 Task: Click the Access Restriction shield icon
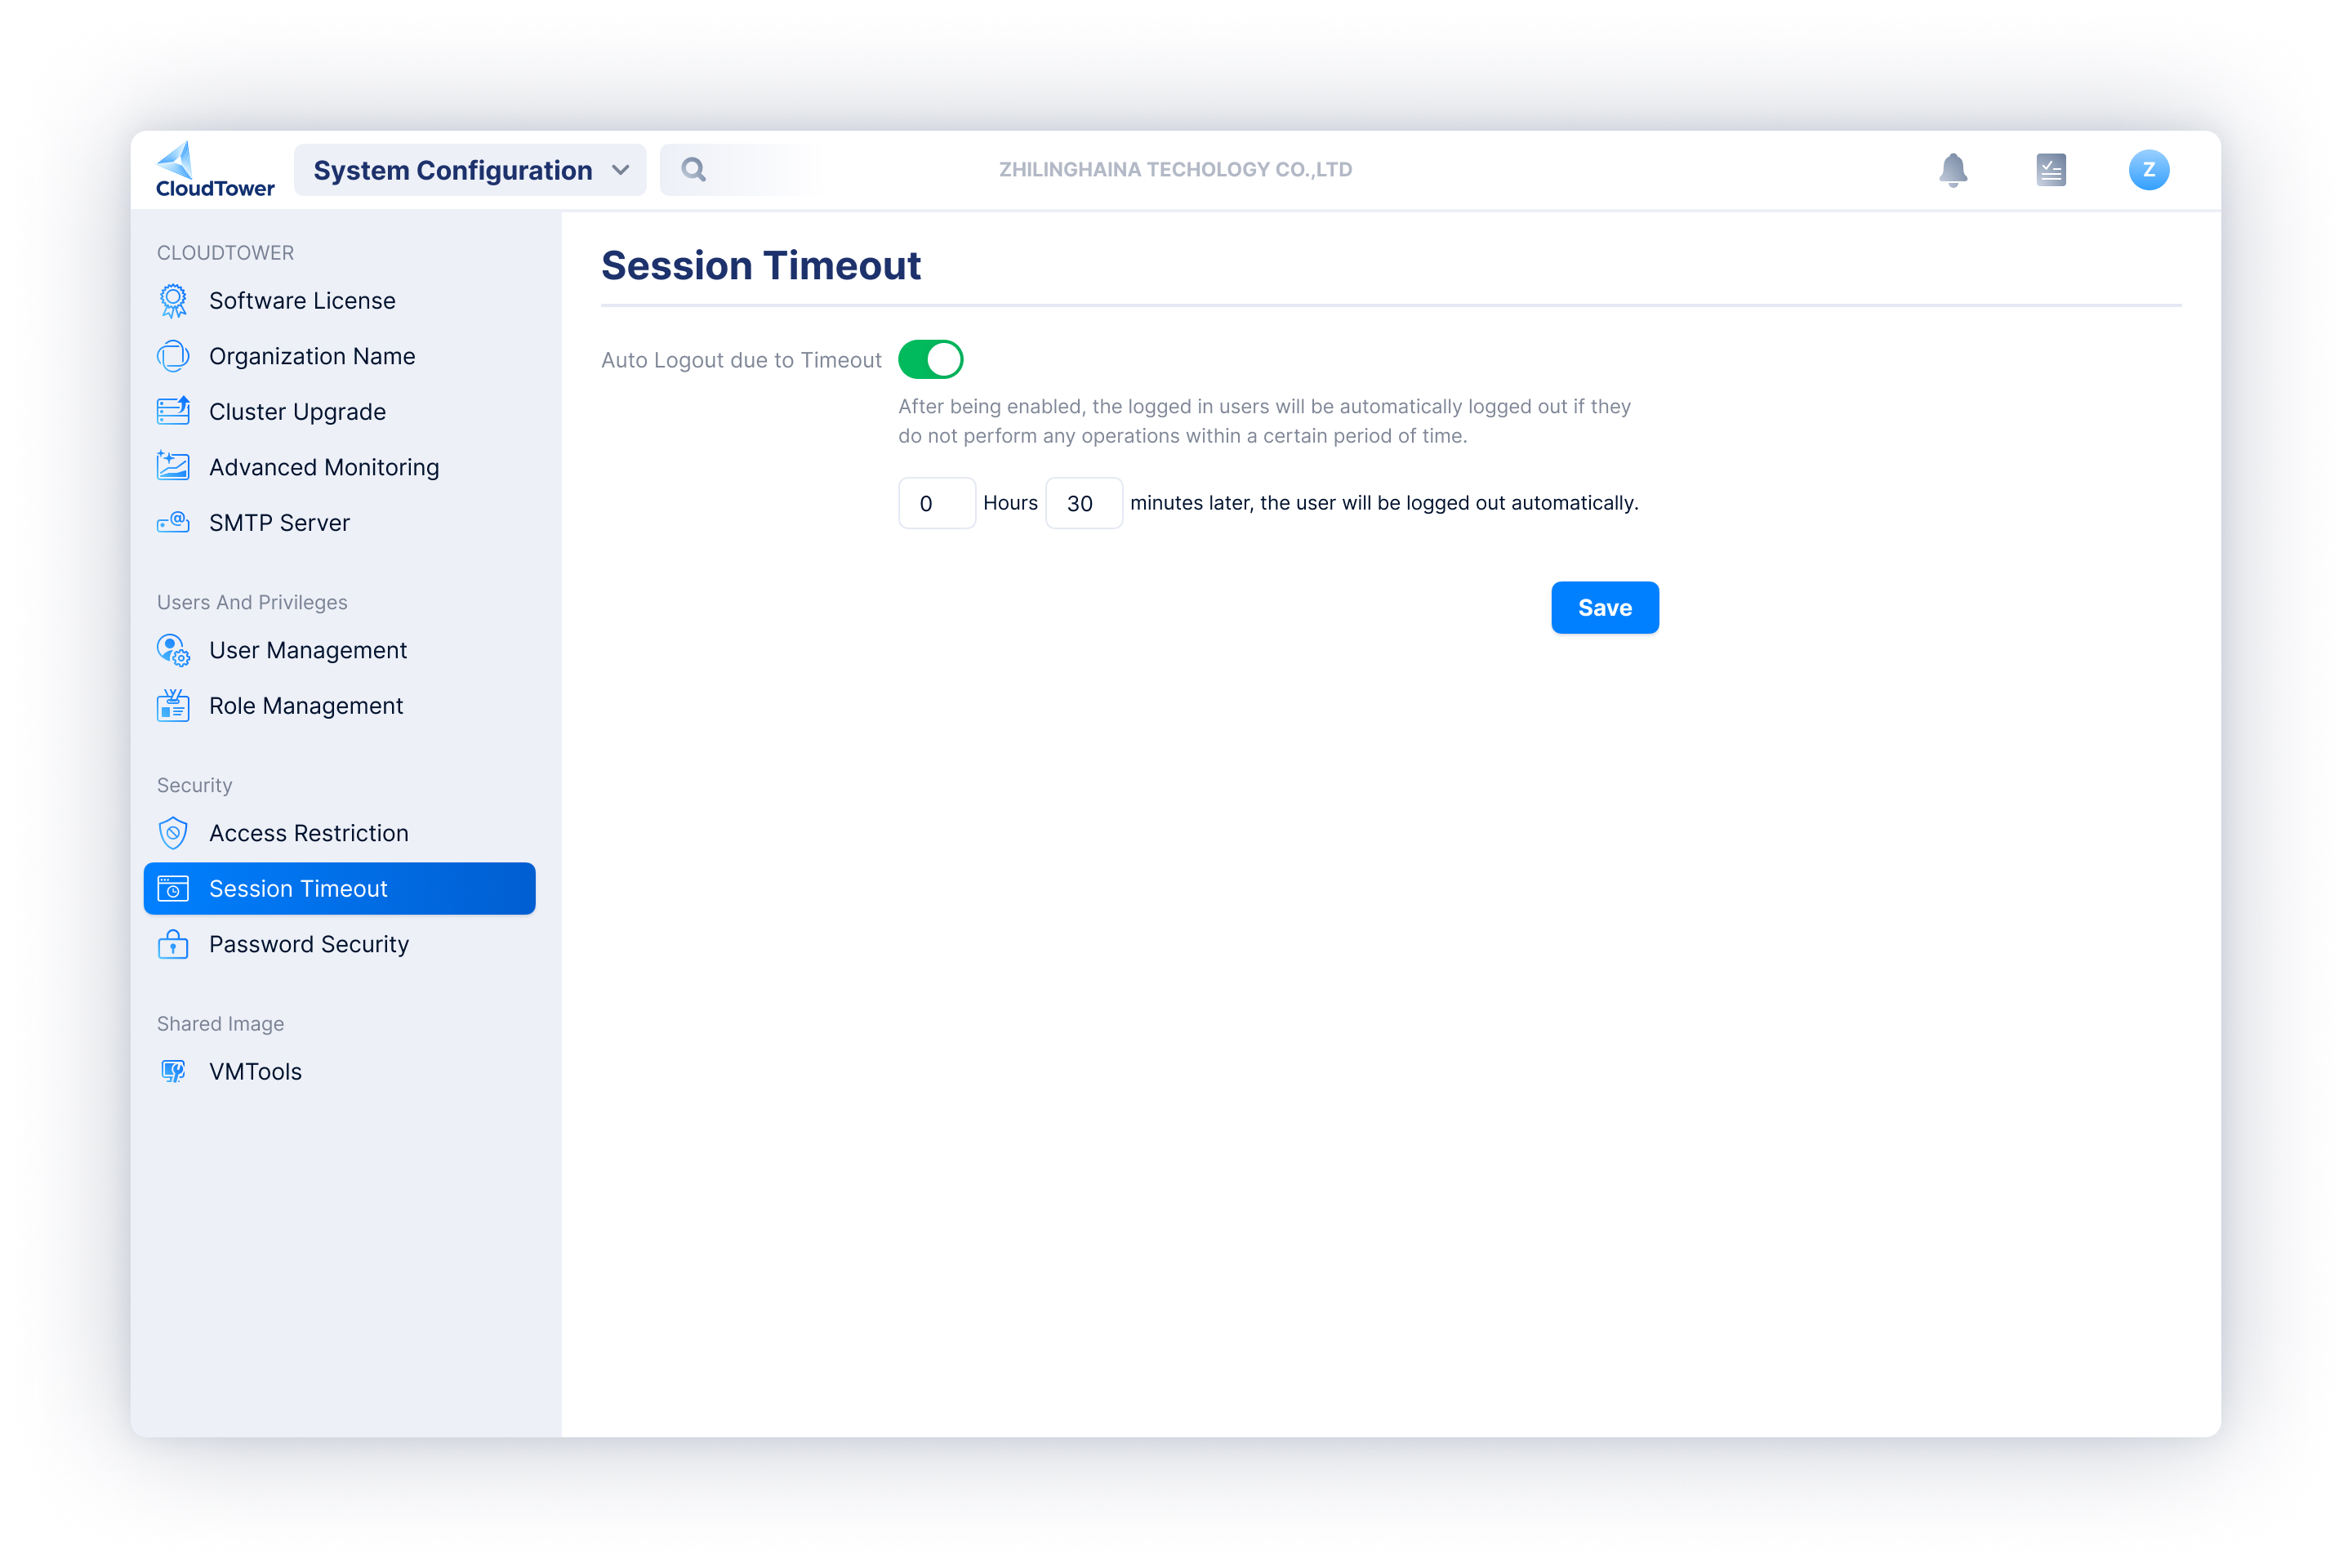click(x=173, y=833)
